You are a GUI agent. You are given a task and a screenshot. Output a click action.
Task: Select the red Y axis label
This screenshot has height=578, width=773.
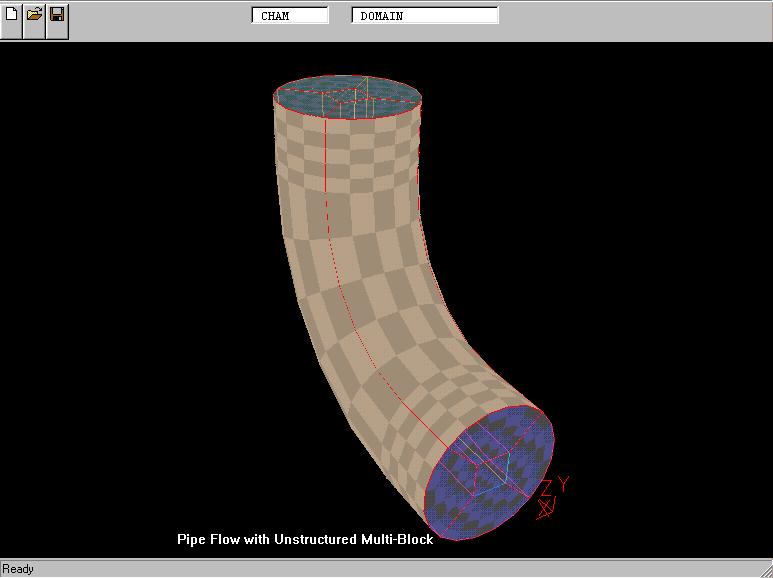coord(564,484)
